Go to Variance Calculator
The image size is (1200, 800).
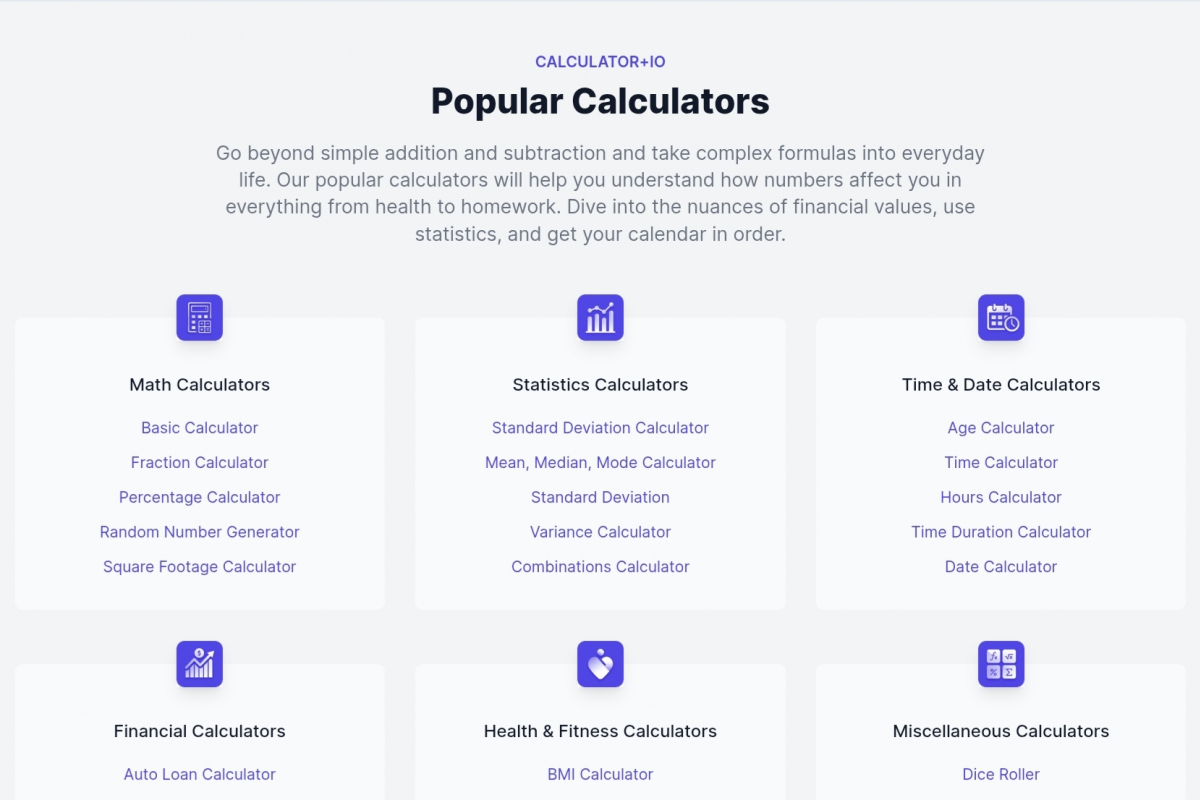tap(600, 532)
